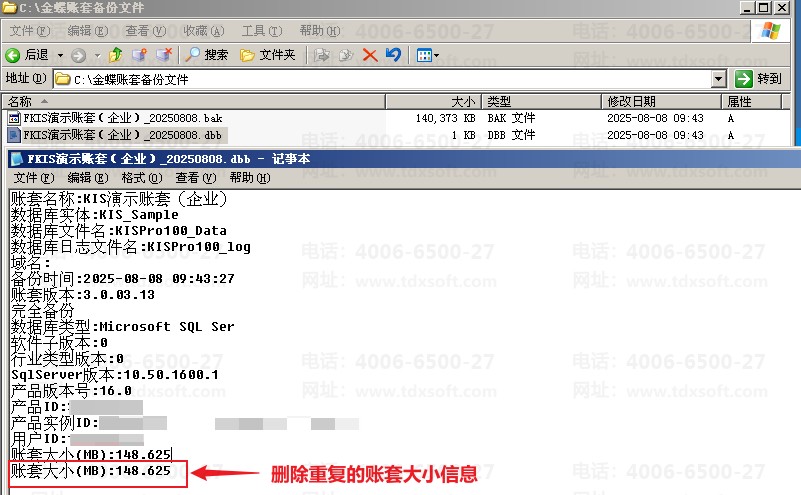
Task: Open Explorer's 查看(V) menu
Action: tap(146, 31)
